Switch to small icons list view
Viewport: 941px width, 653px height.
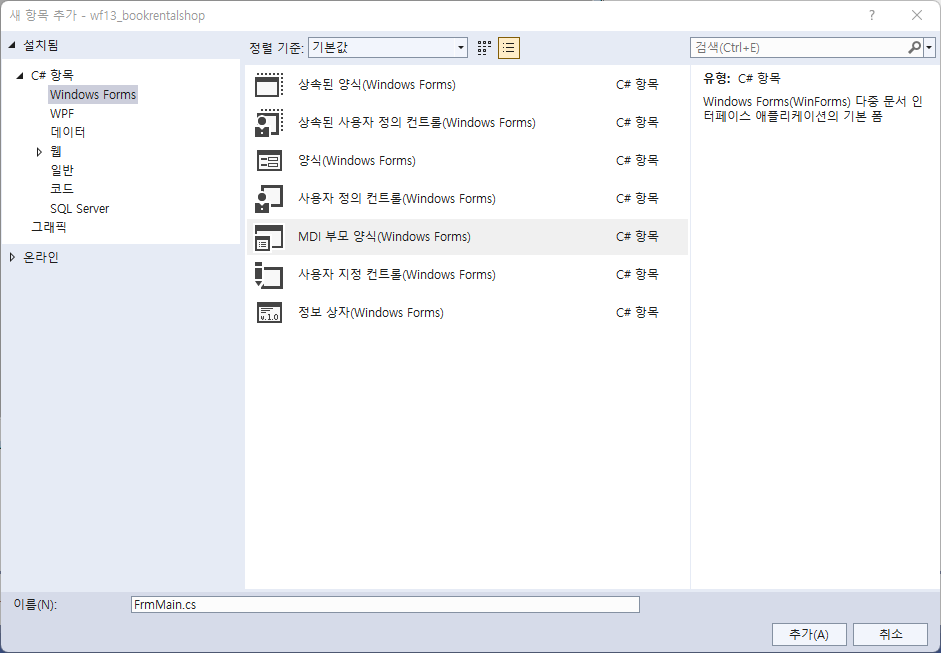click(509, 48)
